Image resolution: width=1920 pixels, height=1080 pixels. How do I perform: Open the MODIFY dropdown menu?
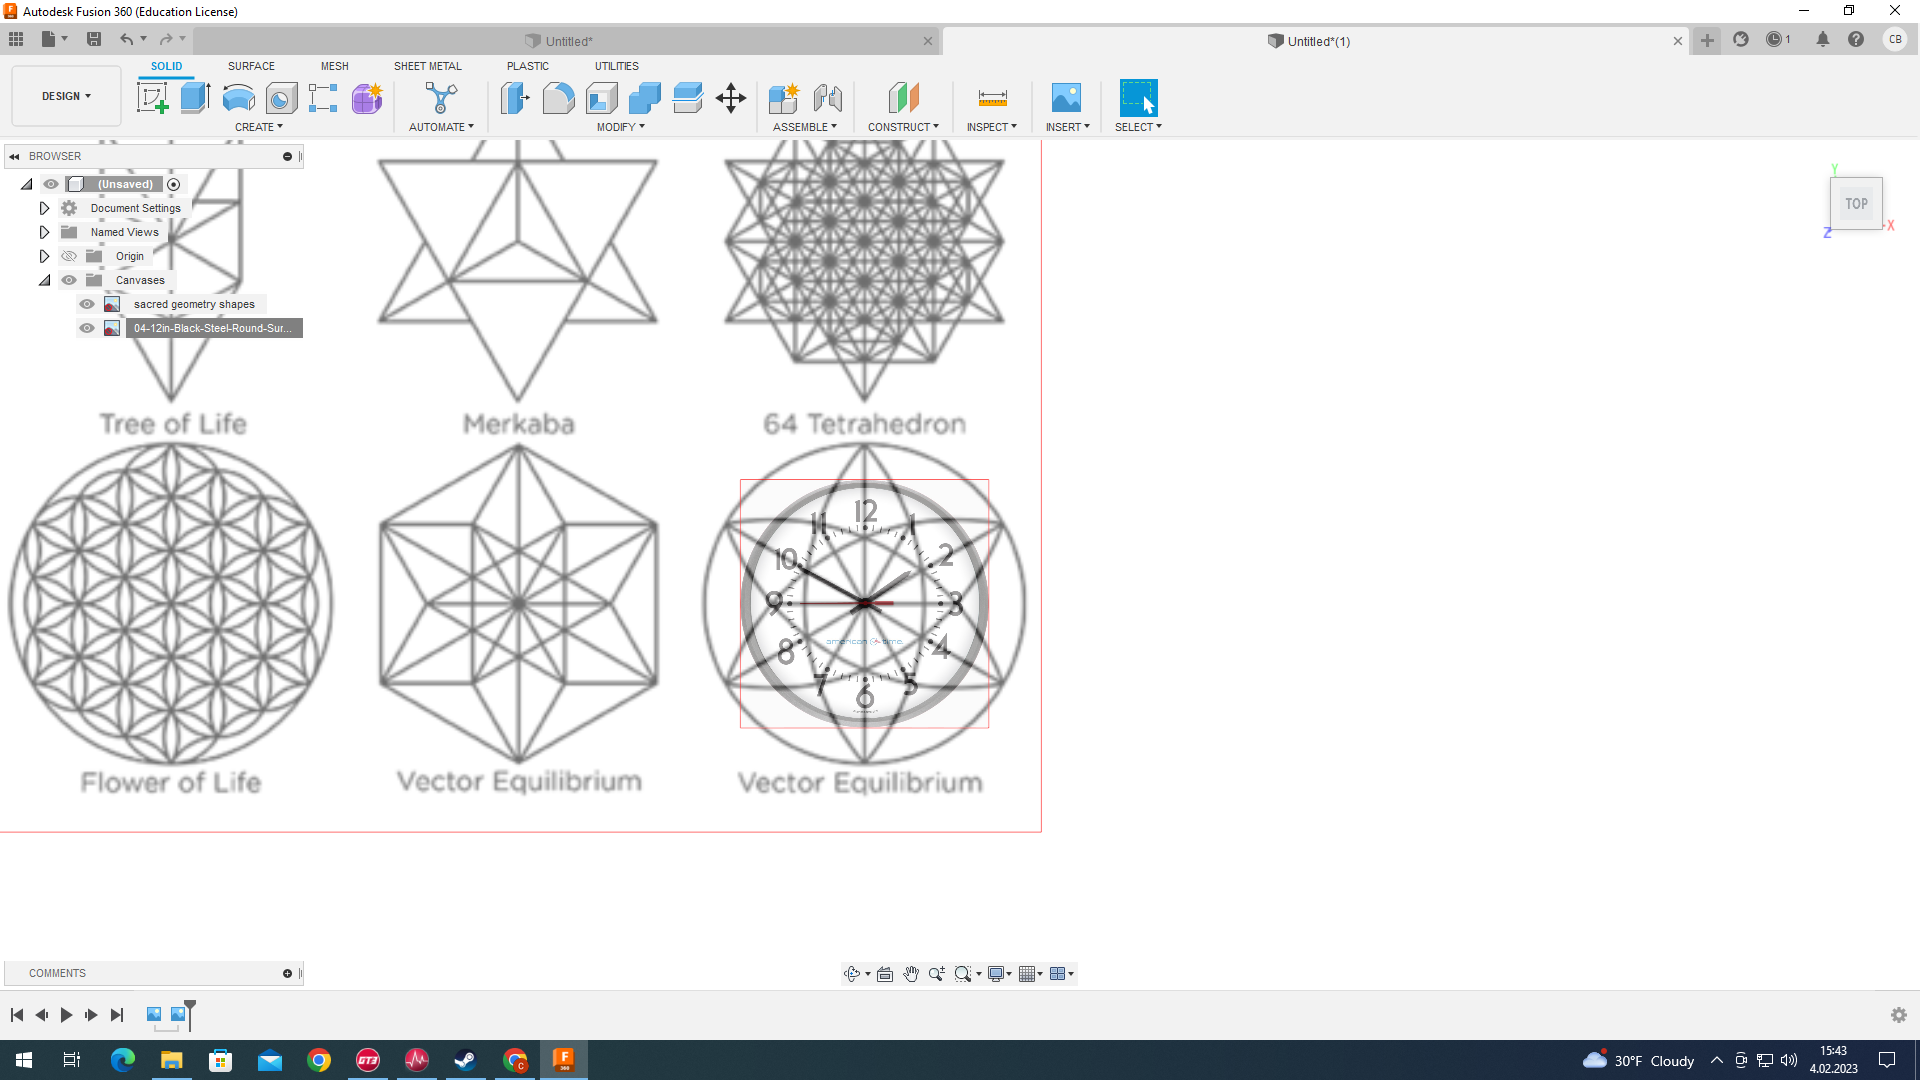(620, 125)
